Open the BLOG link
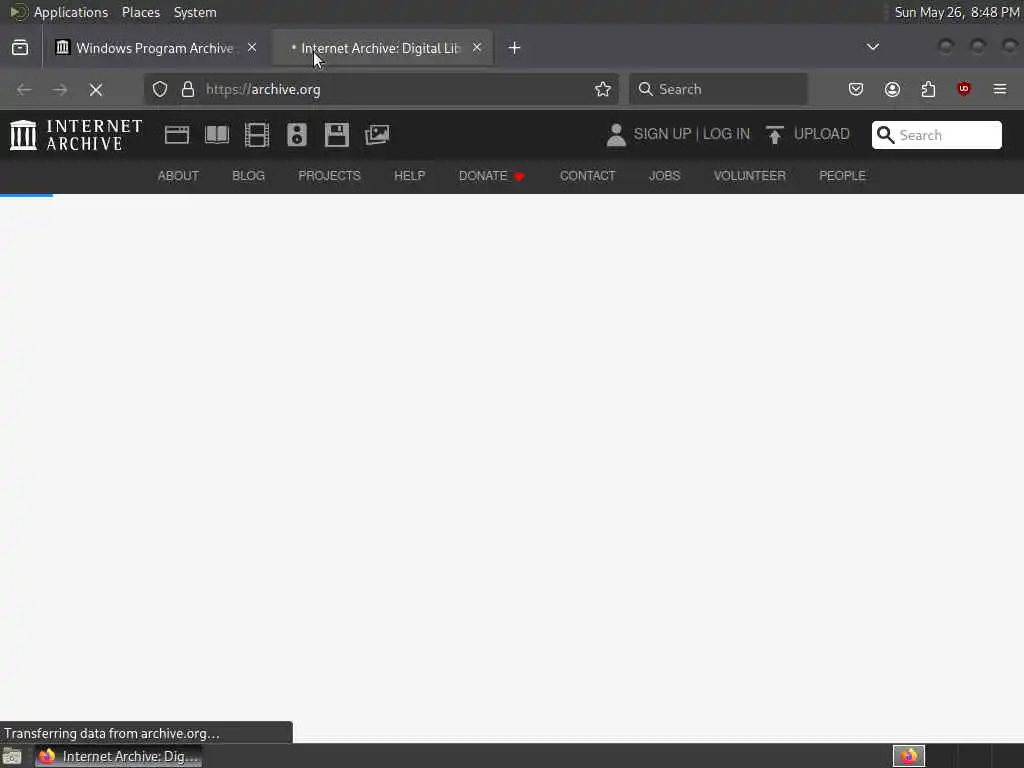The height and width of the screenshot is (768, 1024). click(x=249, y=176)
